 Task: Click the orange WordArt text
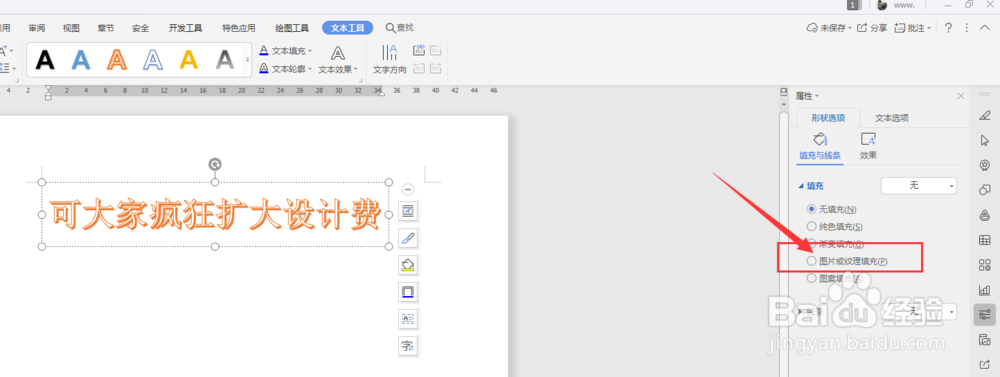point(215,215)
